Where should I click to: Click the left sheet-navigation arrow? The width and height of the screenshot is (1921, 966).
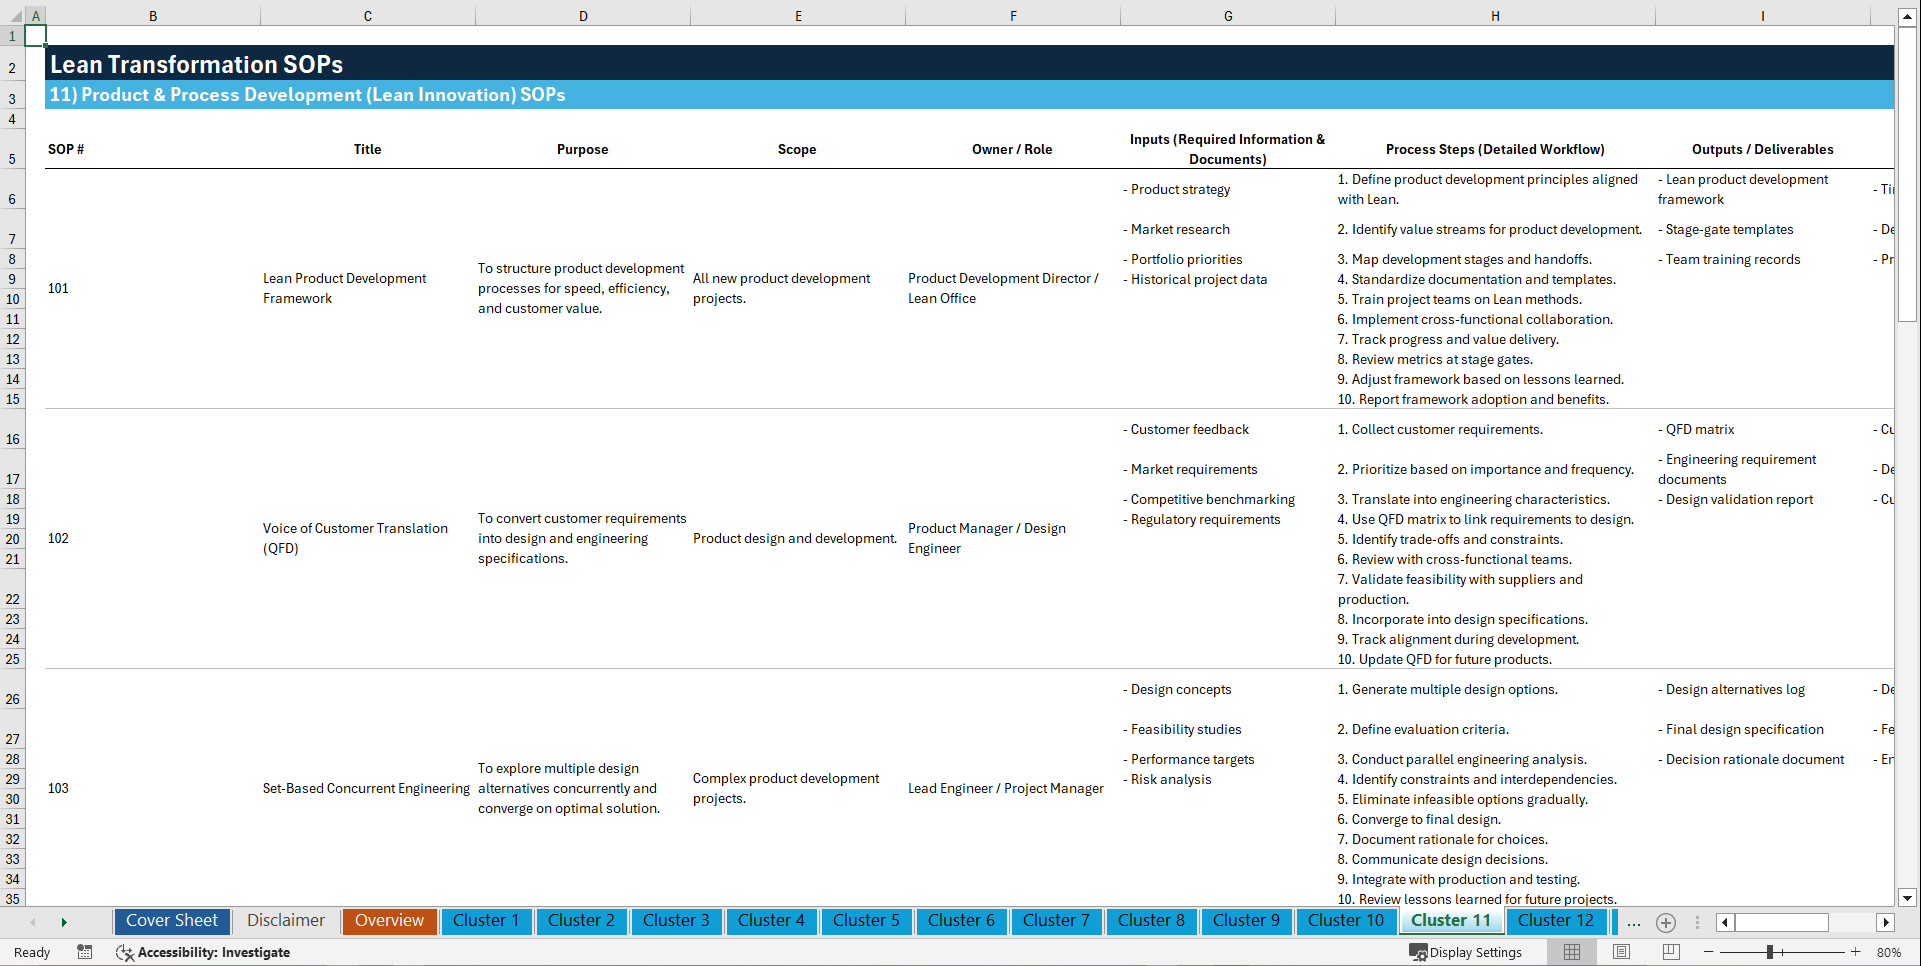tap(33, 922)
